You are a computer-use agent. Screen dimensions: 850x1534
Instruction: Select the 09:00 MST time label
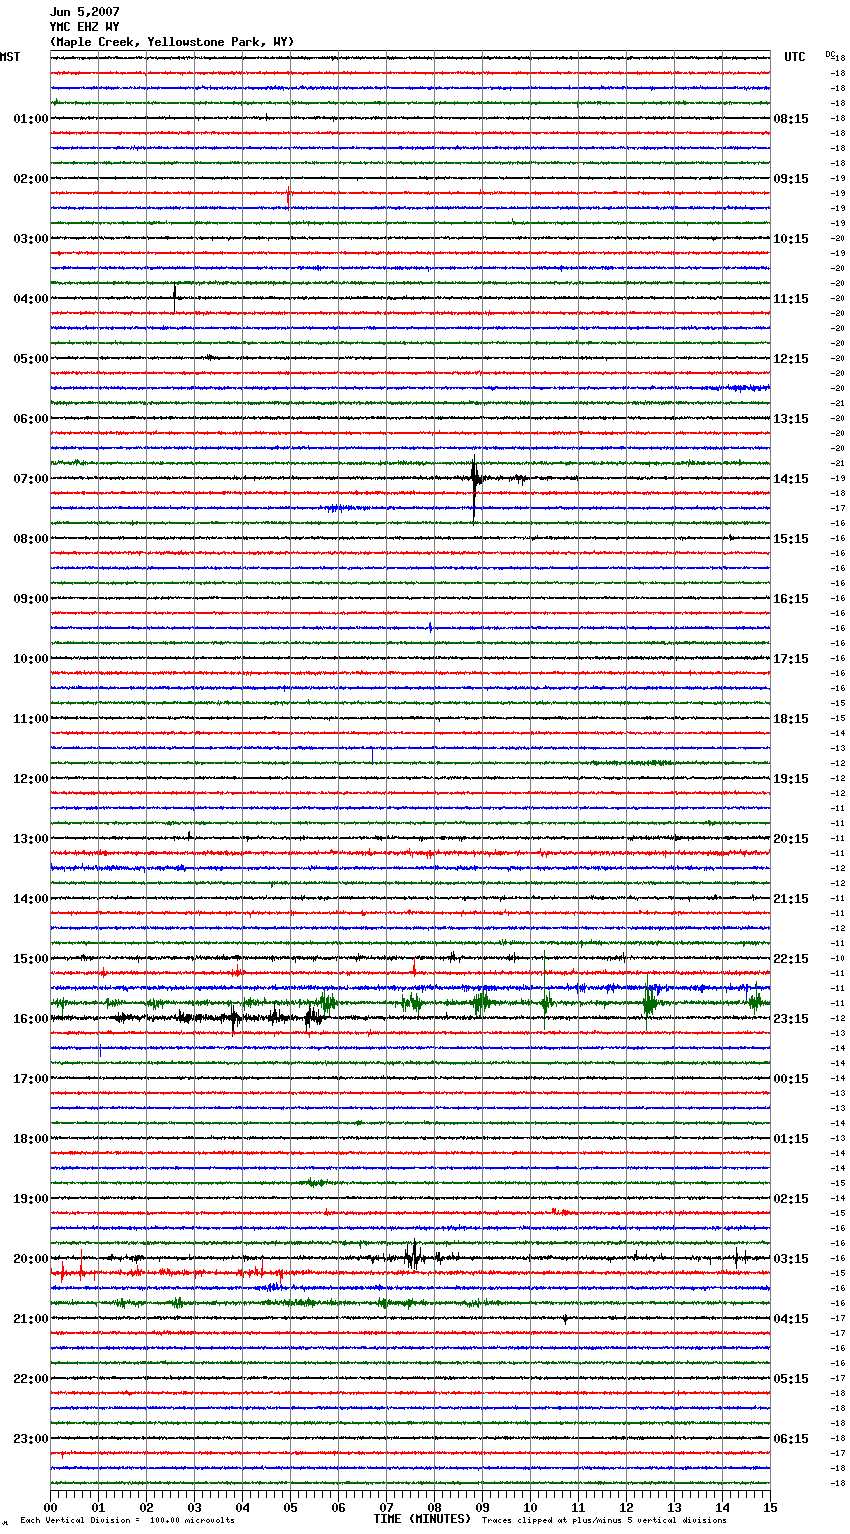click(31, 599)
